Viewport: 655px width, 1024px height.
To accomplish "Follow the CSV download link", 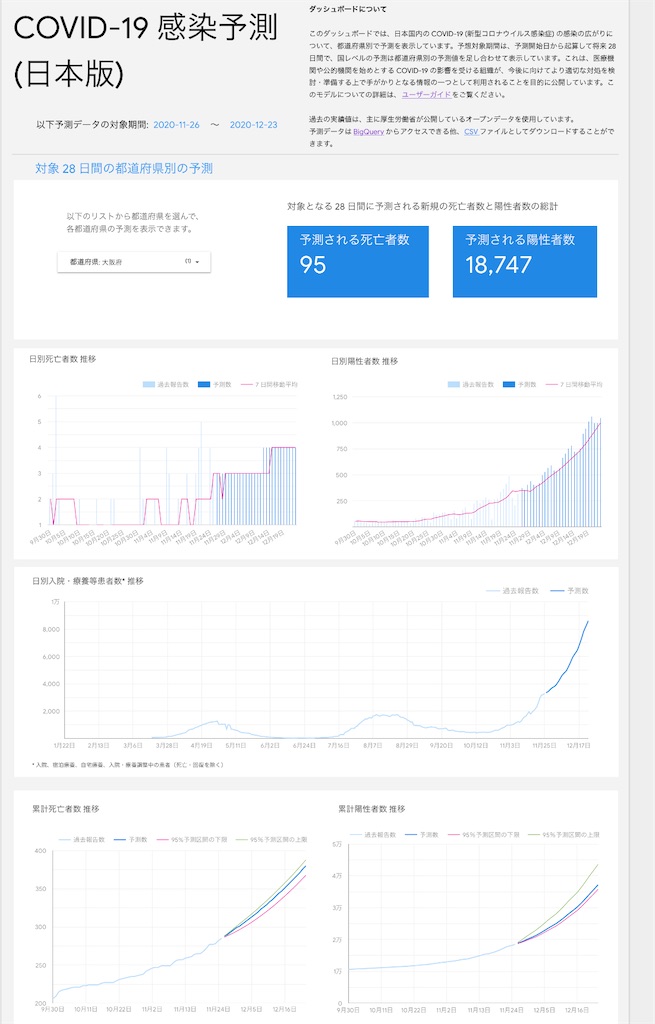I will coord(471,131).
